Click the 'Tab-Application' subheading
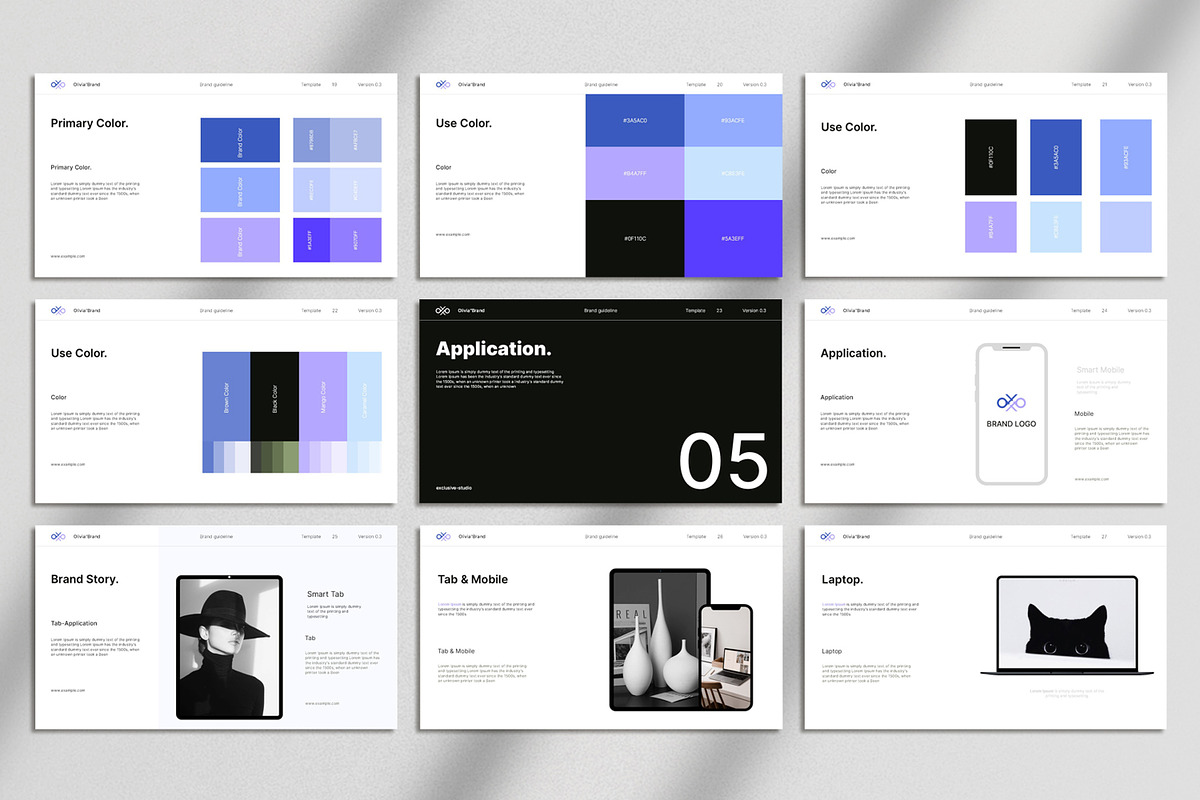1200x800 pixels. (74, 623)
